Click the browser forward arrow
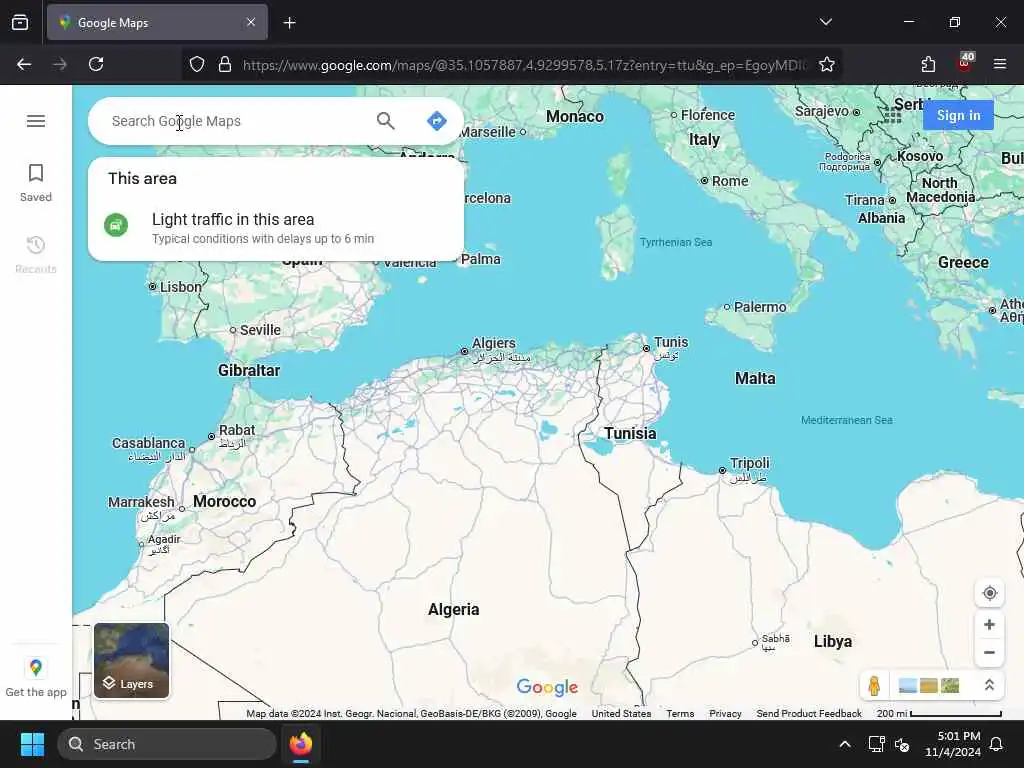1024x768 pixels. tap(60, 65)
